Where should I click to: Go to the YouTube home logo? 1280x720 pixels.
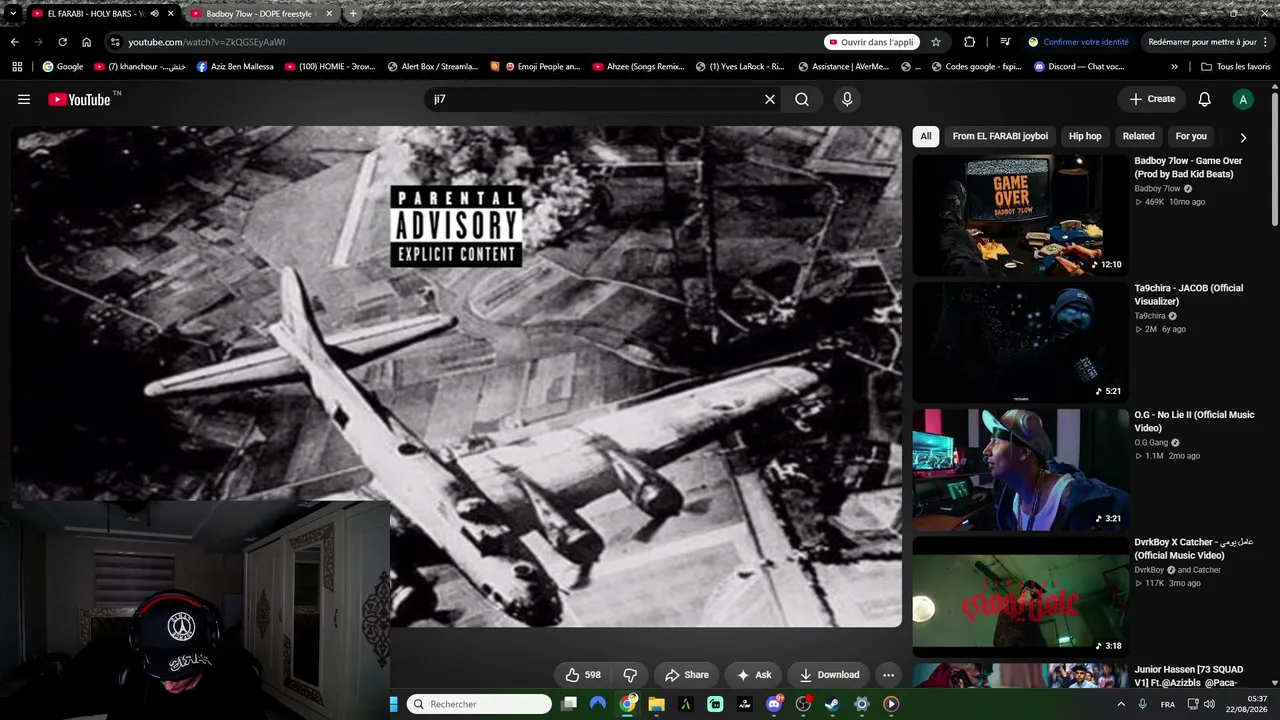click(79, 99)
